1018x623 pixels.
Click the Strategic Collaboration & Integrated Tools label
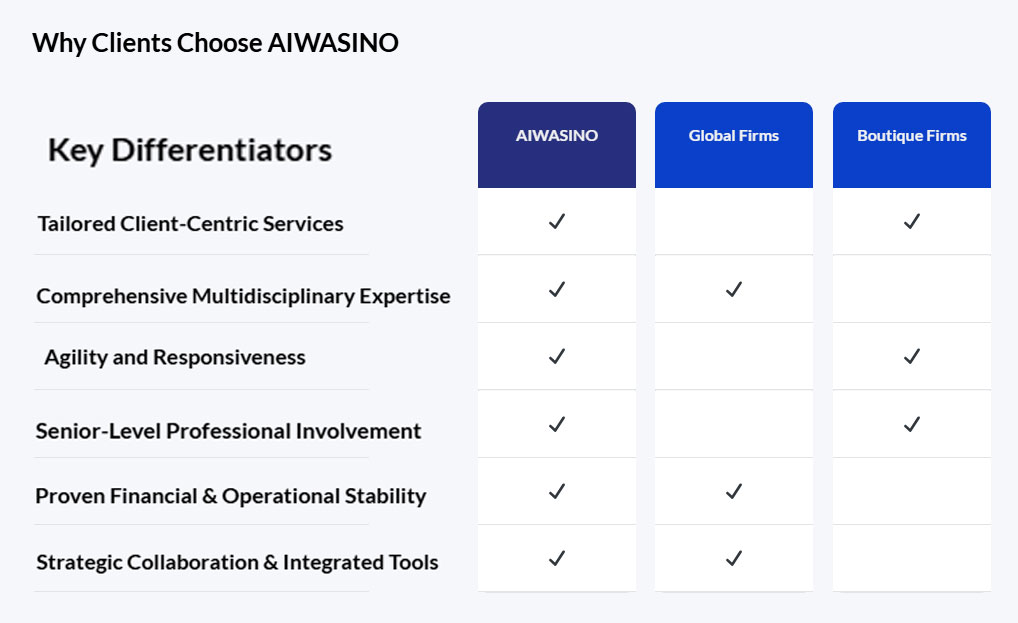pyautogui.click(x=237, y=562)
